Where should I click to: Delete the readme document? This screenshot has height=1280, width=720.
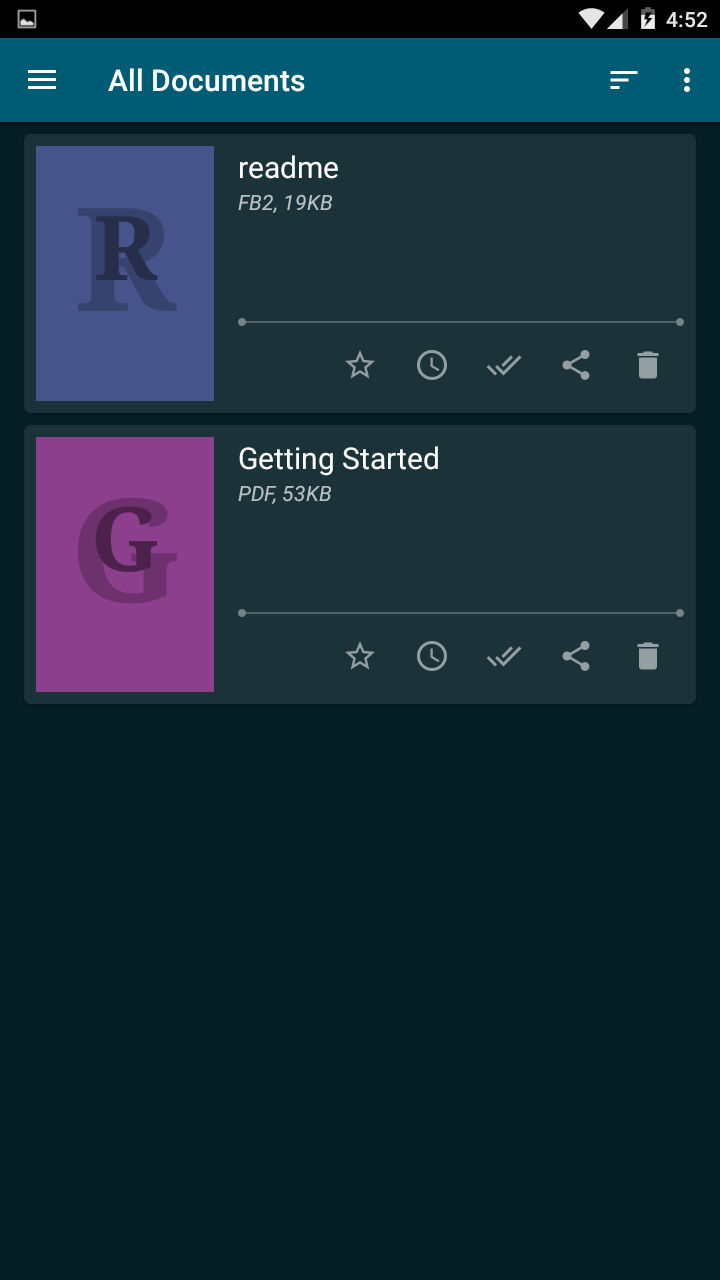coord(648,365)
